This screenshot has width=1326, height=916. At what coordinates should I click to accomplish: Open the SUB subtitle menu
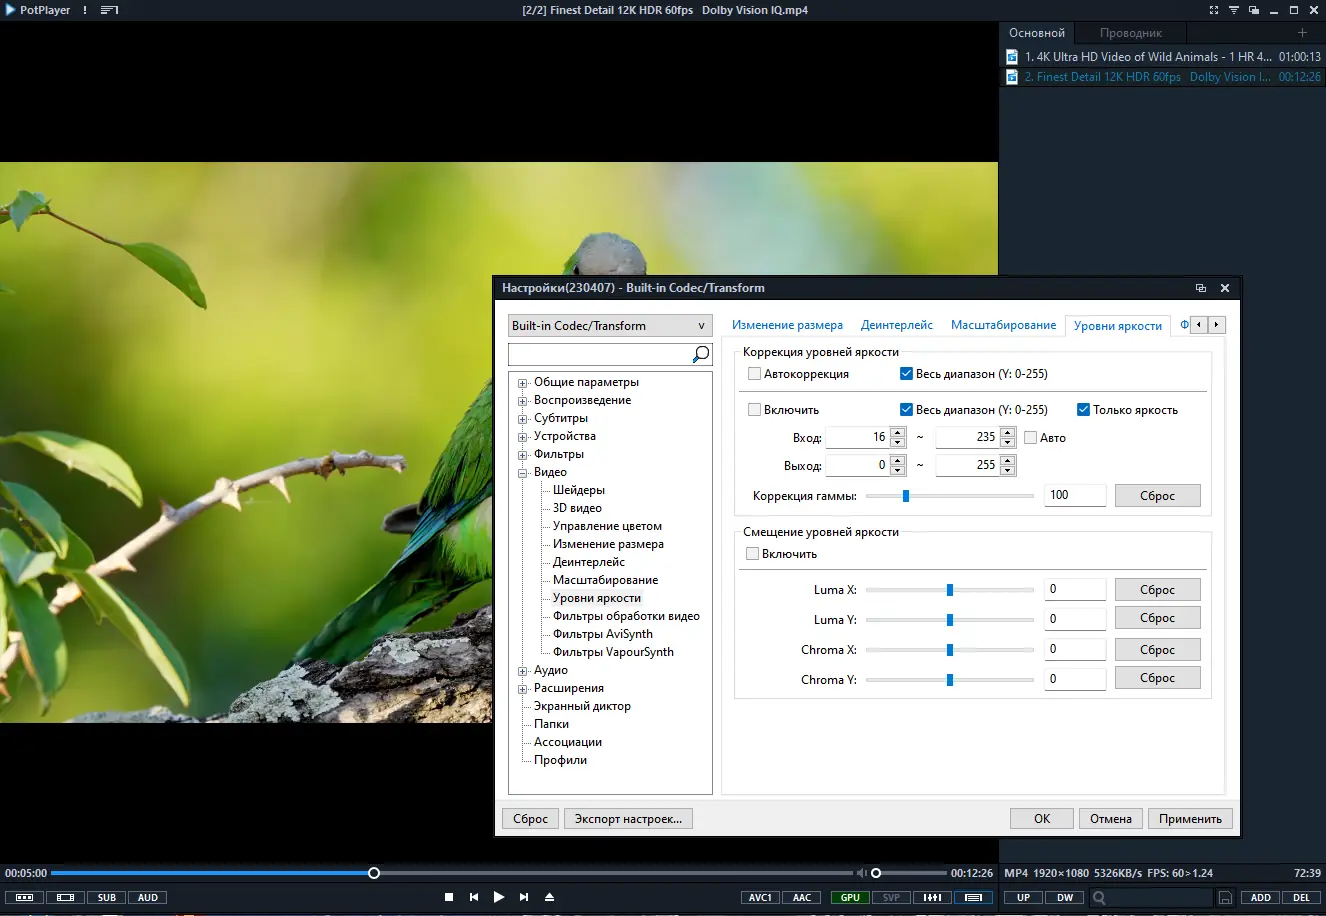pos(106,897)
